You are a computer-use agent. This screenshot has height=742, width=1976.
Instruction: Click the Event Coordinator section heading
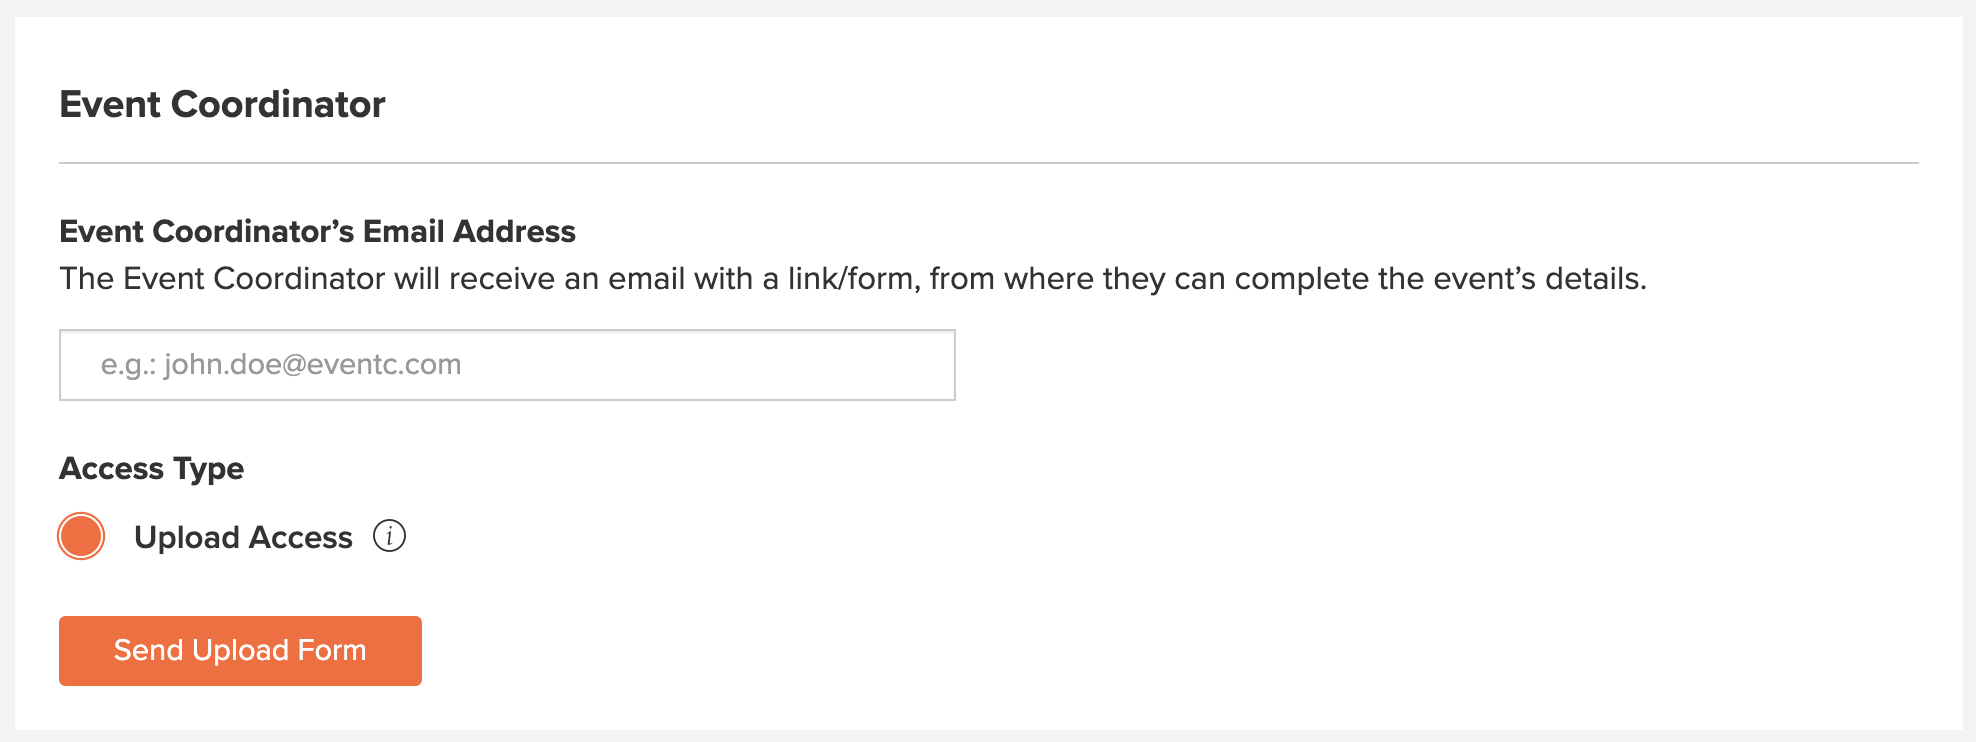tap(222, 104)
